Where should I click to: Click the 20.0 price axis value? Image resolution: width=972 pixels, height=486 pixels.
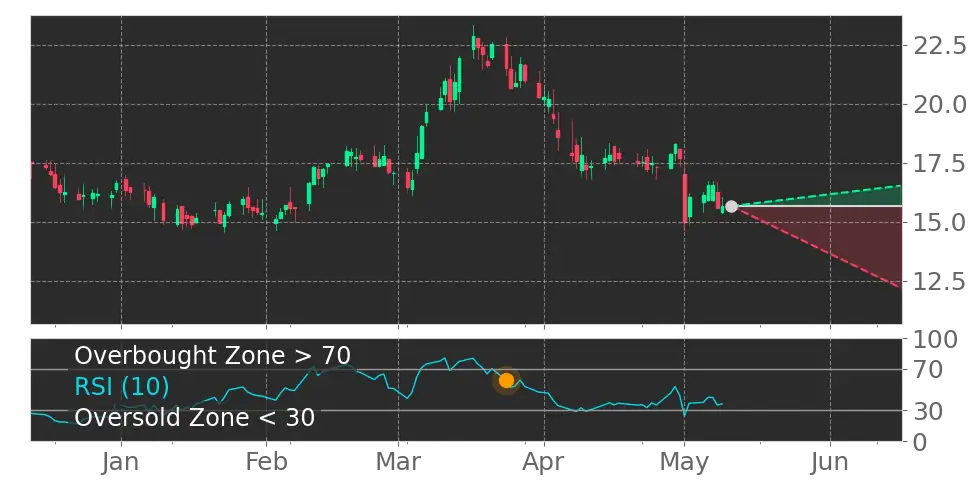[939, 105]
